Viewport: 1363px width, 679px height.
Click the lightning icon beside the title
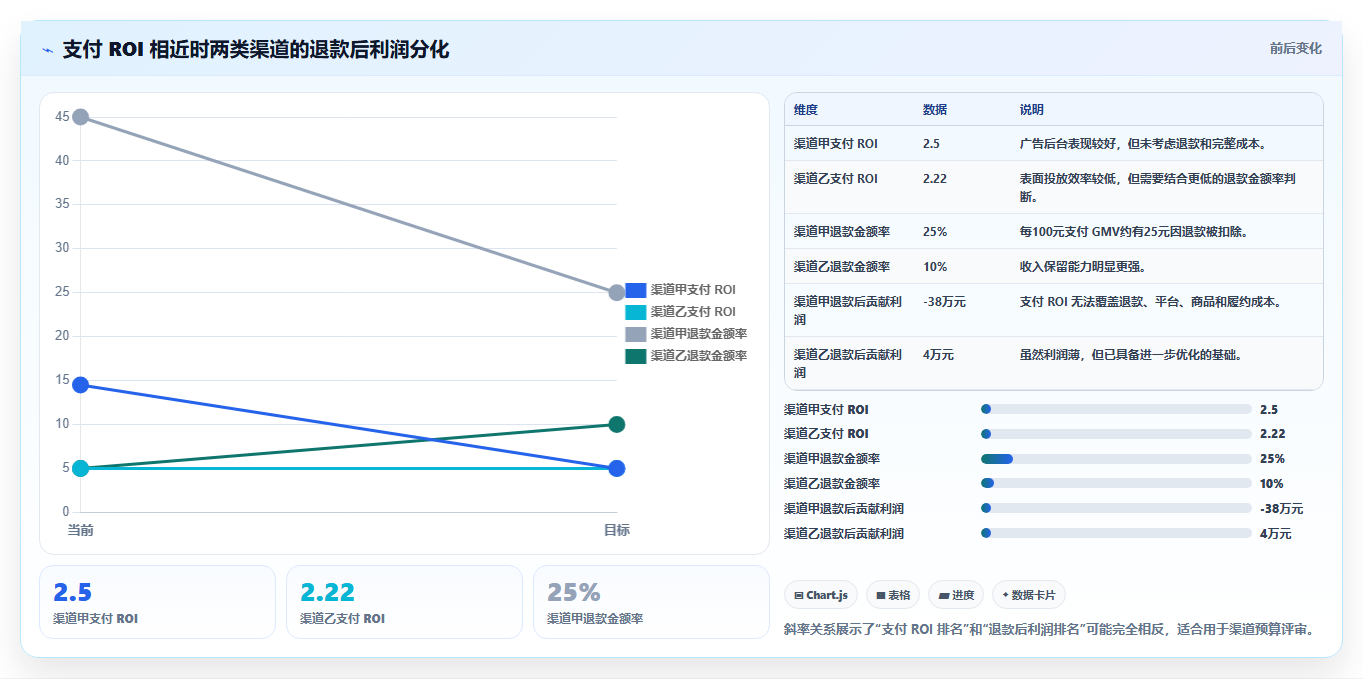click(47, 49)
